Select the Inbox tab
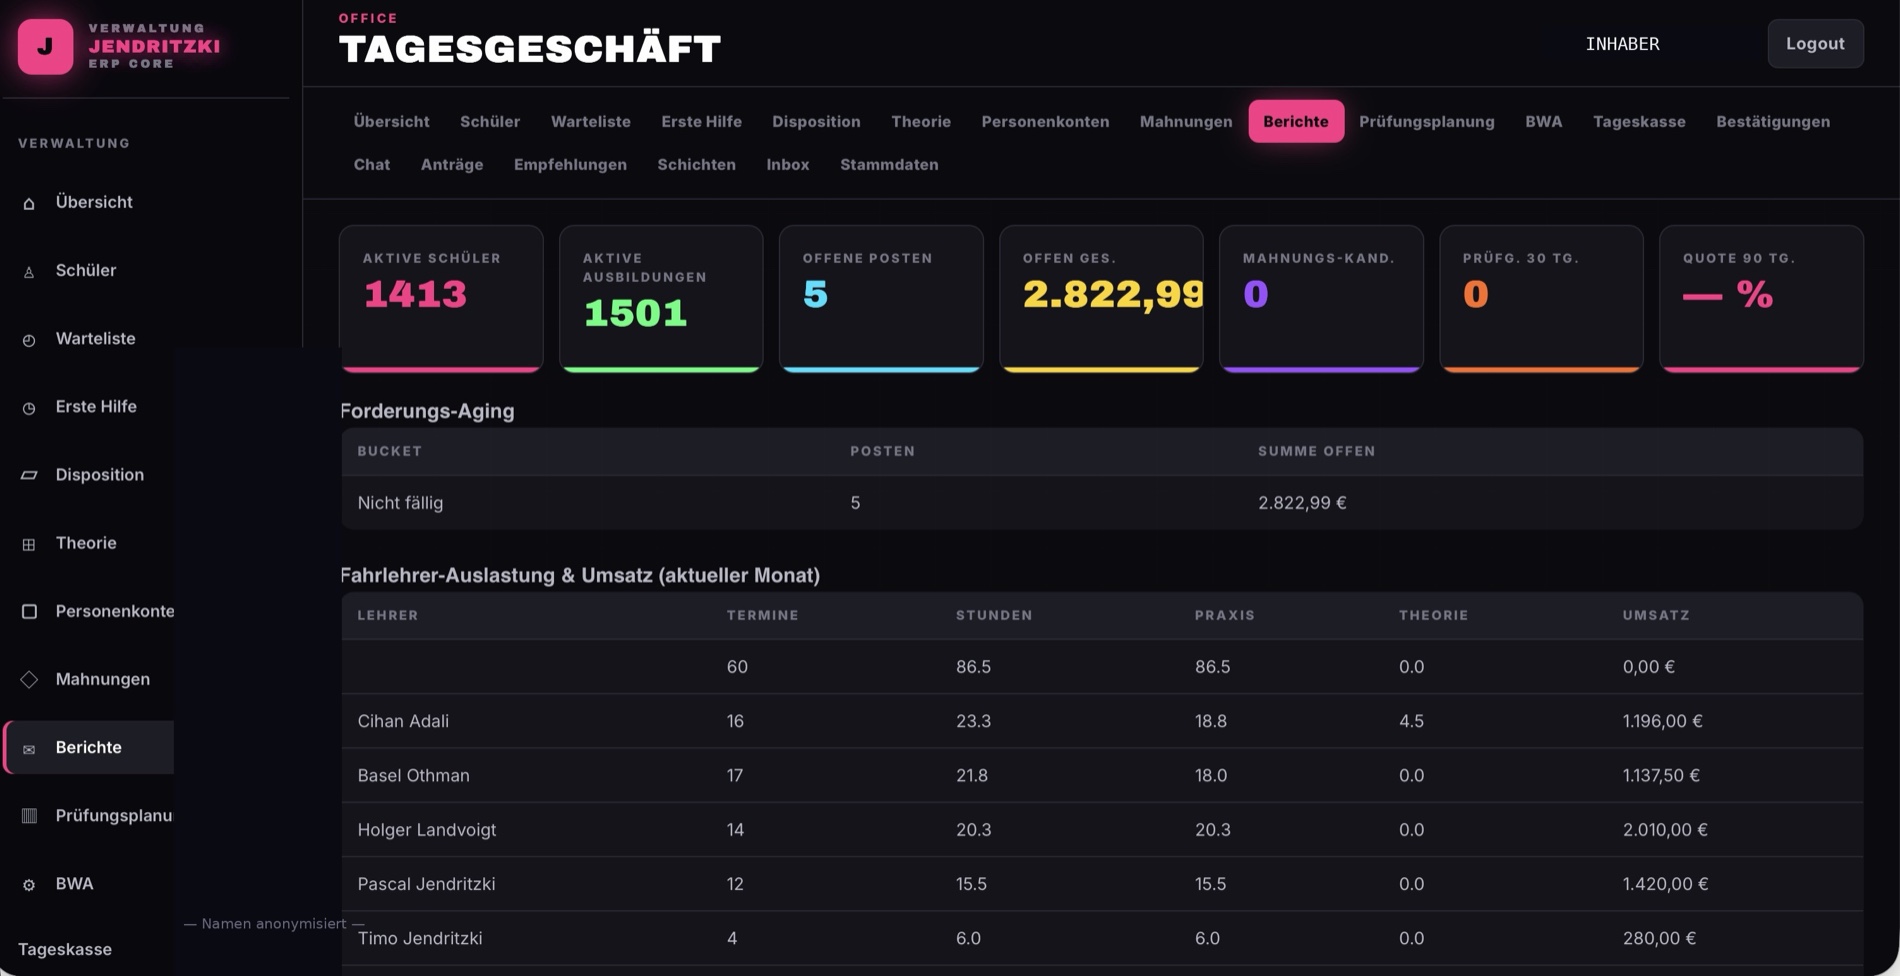Image resolution: width=1900 pixels, height=976 pixels. pyautogui.click(x=788, y=164)
